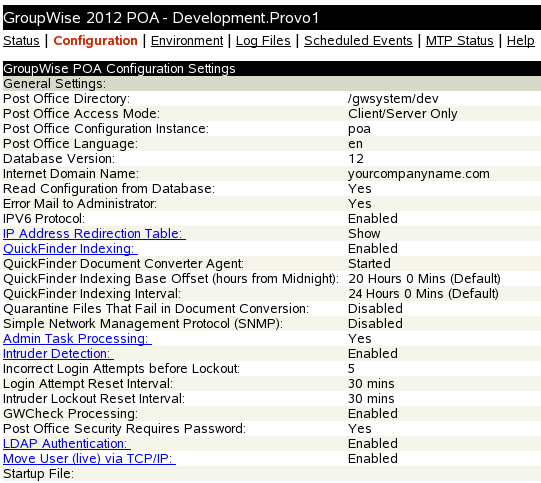Click GWCheck Processing label

pos(70,414)
